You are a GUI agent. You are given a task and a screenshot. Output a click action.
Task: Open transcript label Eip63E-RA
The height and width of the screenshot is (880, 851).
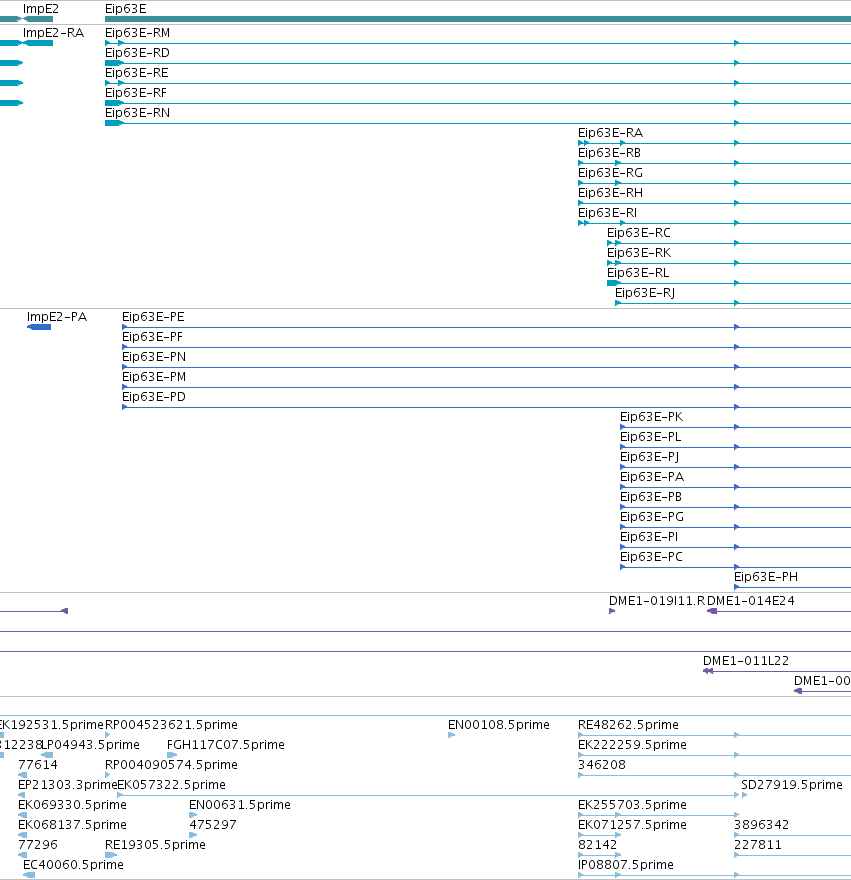click(x=610, y=133)
